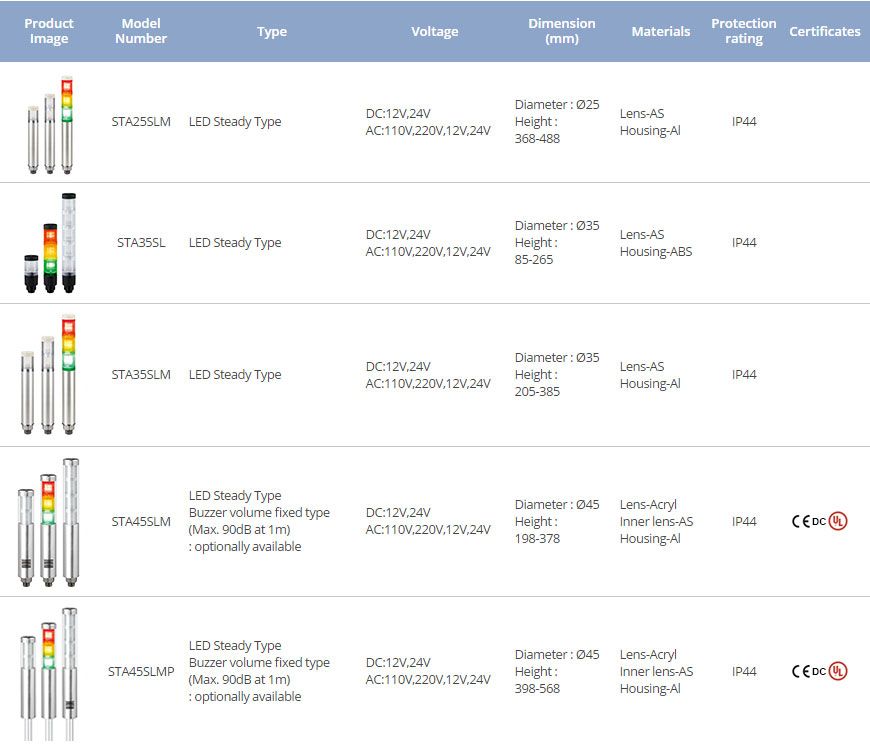The height and width of the screenshot is (745, 870).
Task: Click the Dimension (mm) column header
Action: click(561, 31)
